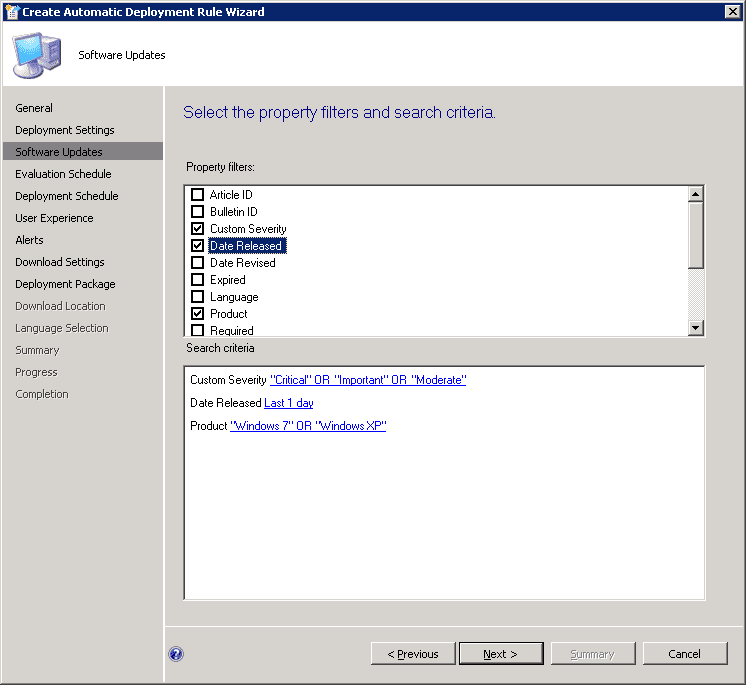Click the Progress step in sidebar

point(36,372)
